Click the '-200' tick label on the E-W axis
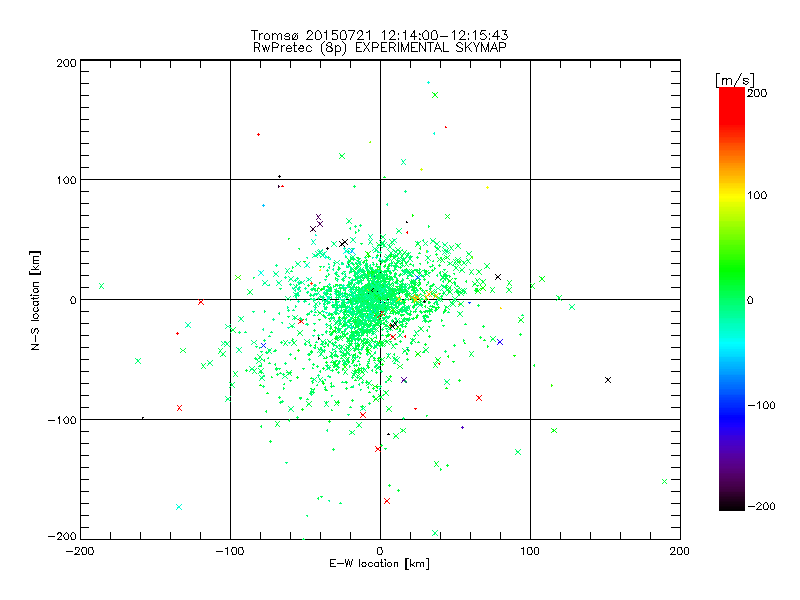The image size is (800, 600). (x=80, y=551)
